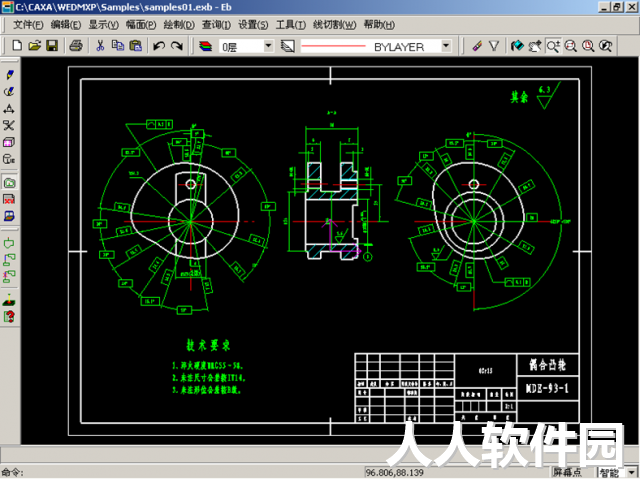Select the scissors edit tool in sidebar

click(9, 125)
